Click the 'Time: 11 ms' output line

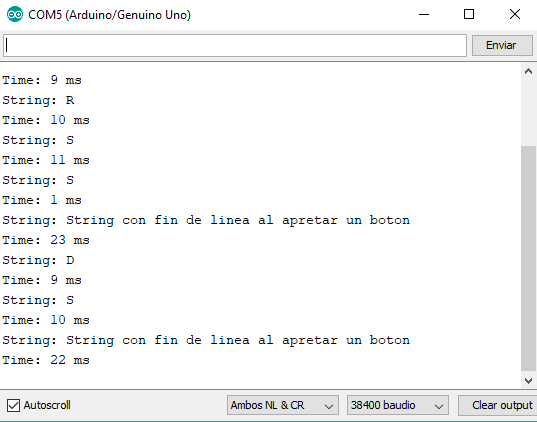46,160
